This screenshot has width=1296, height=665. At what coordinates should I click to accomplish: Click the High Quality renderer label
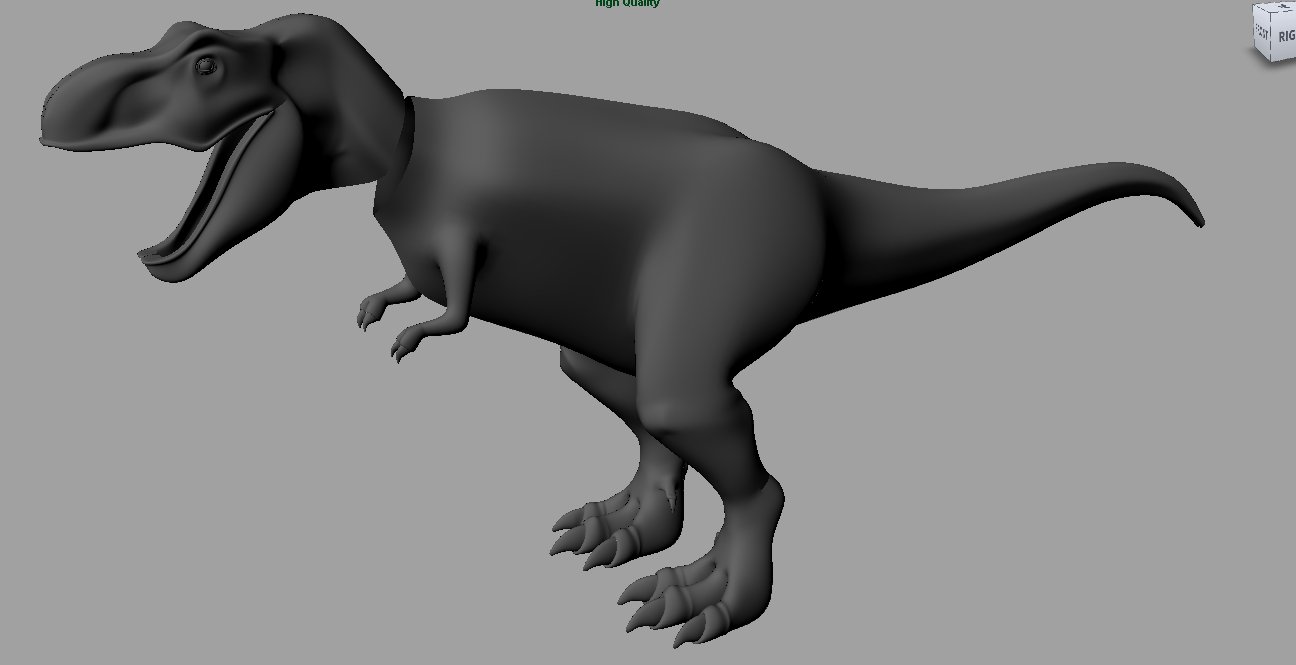coord(627,3)
